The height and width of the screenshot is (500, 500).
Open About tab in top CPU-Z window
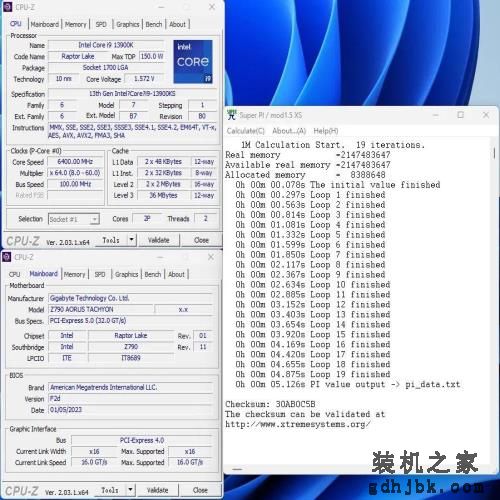click(x=177, y=24)
